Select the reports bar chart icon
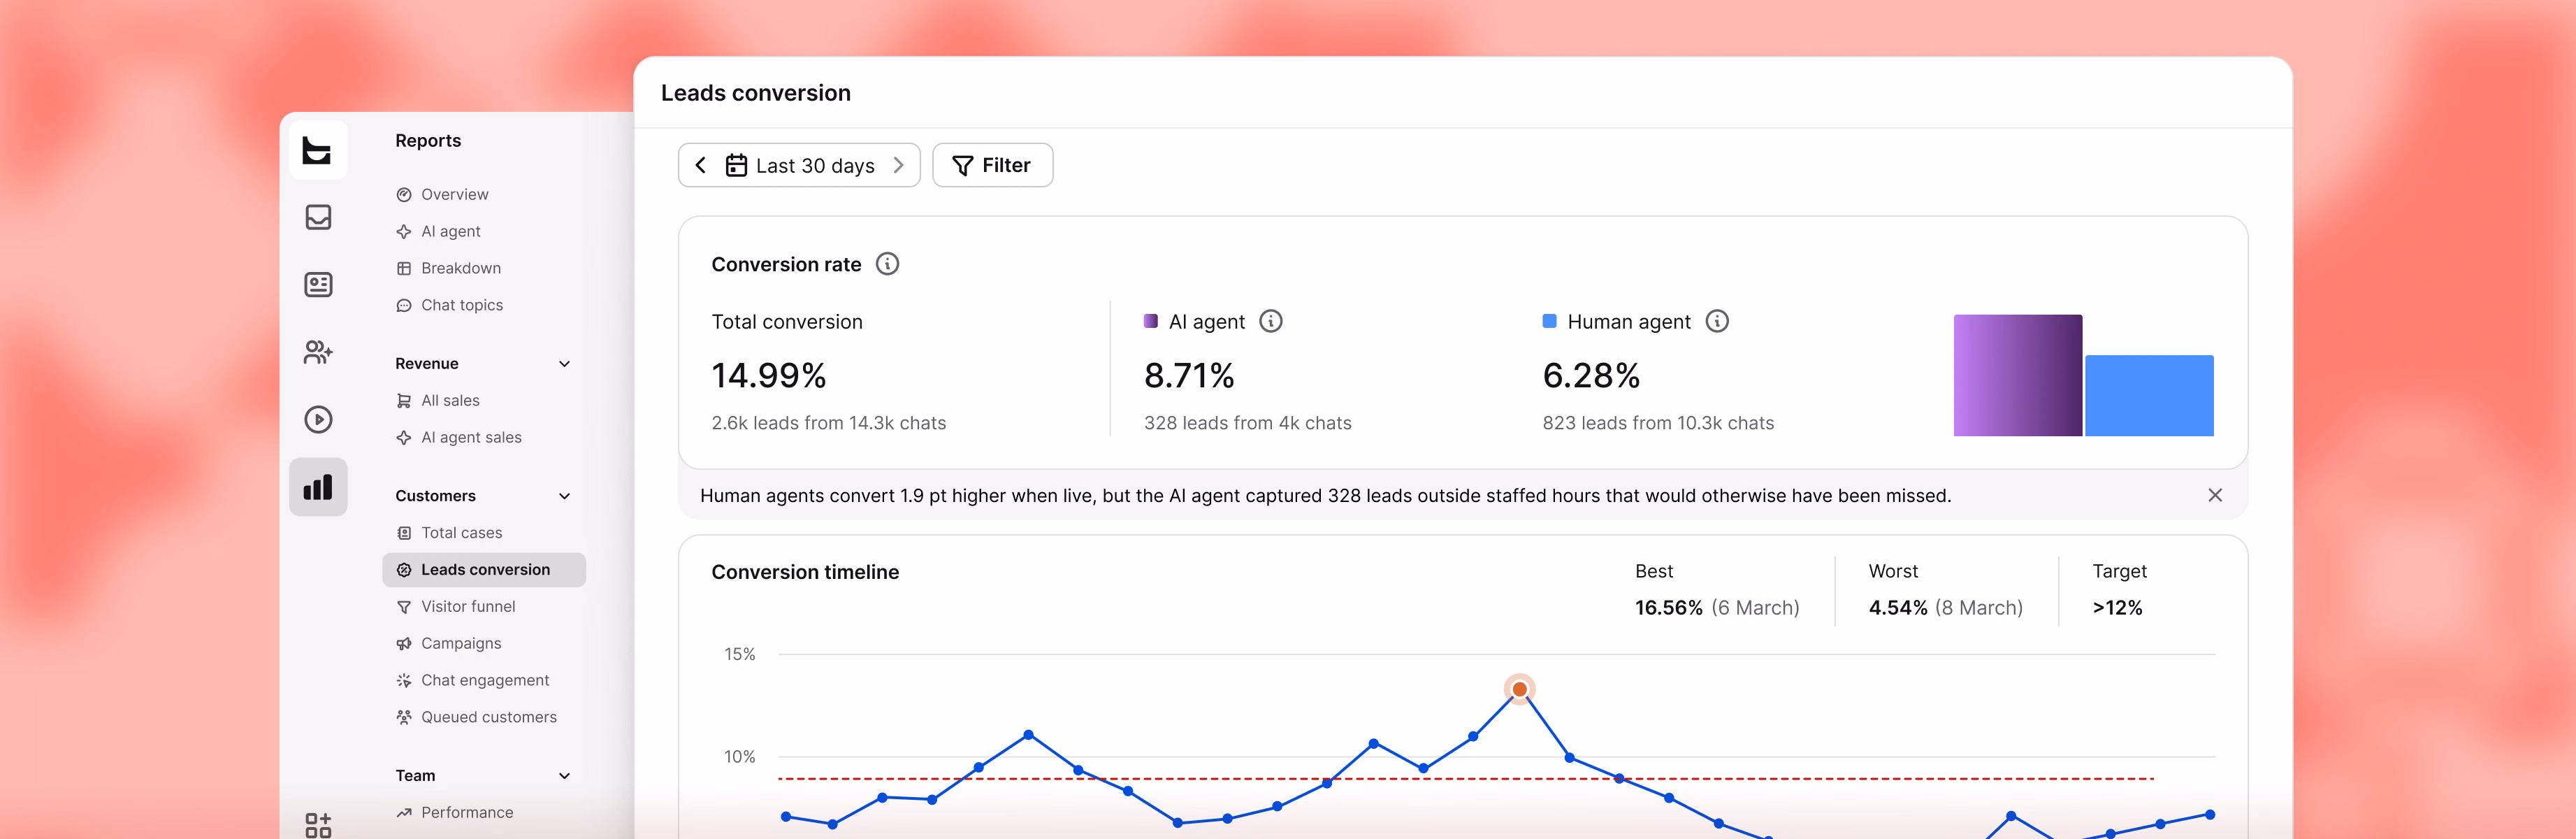The image size is (2576, 839). pos(318,487)
